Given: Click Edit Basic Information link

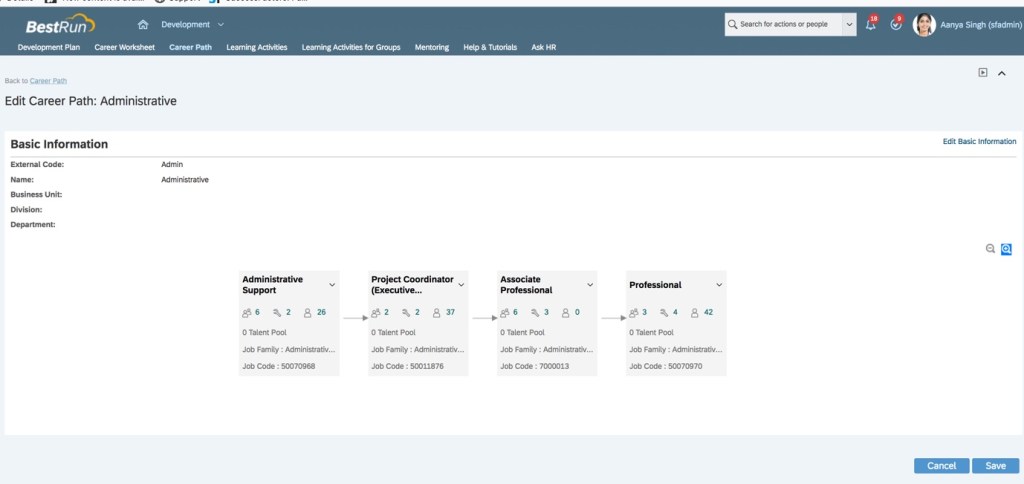Looking at the screenshot, I should click(979, 142).
